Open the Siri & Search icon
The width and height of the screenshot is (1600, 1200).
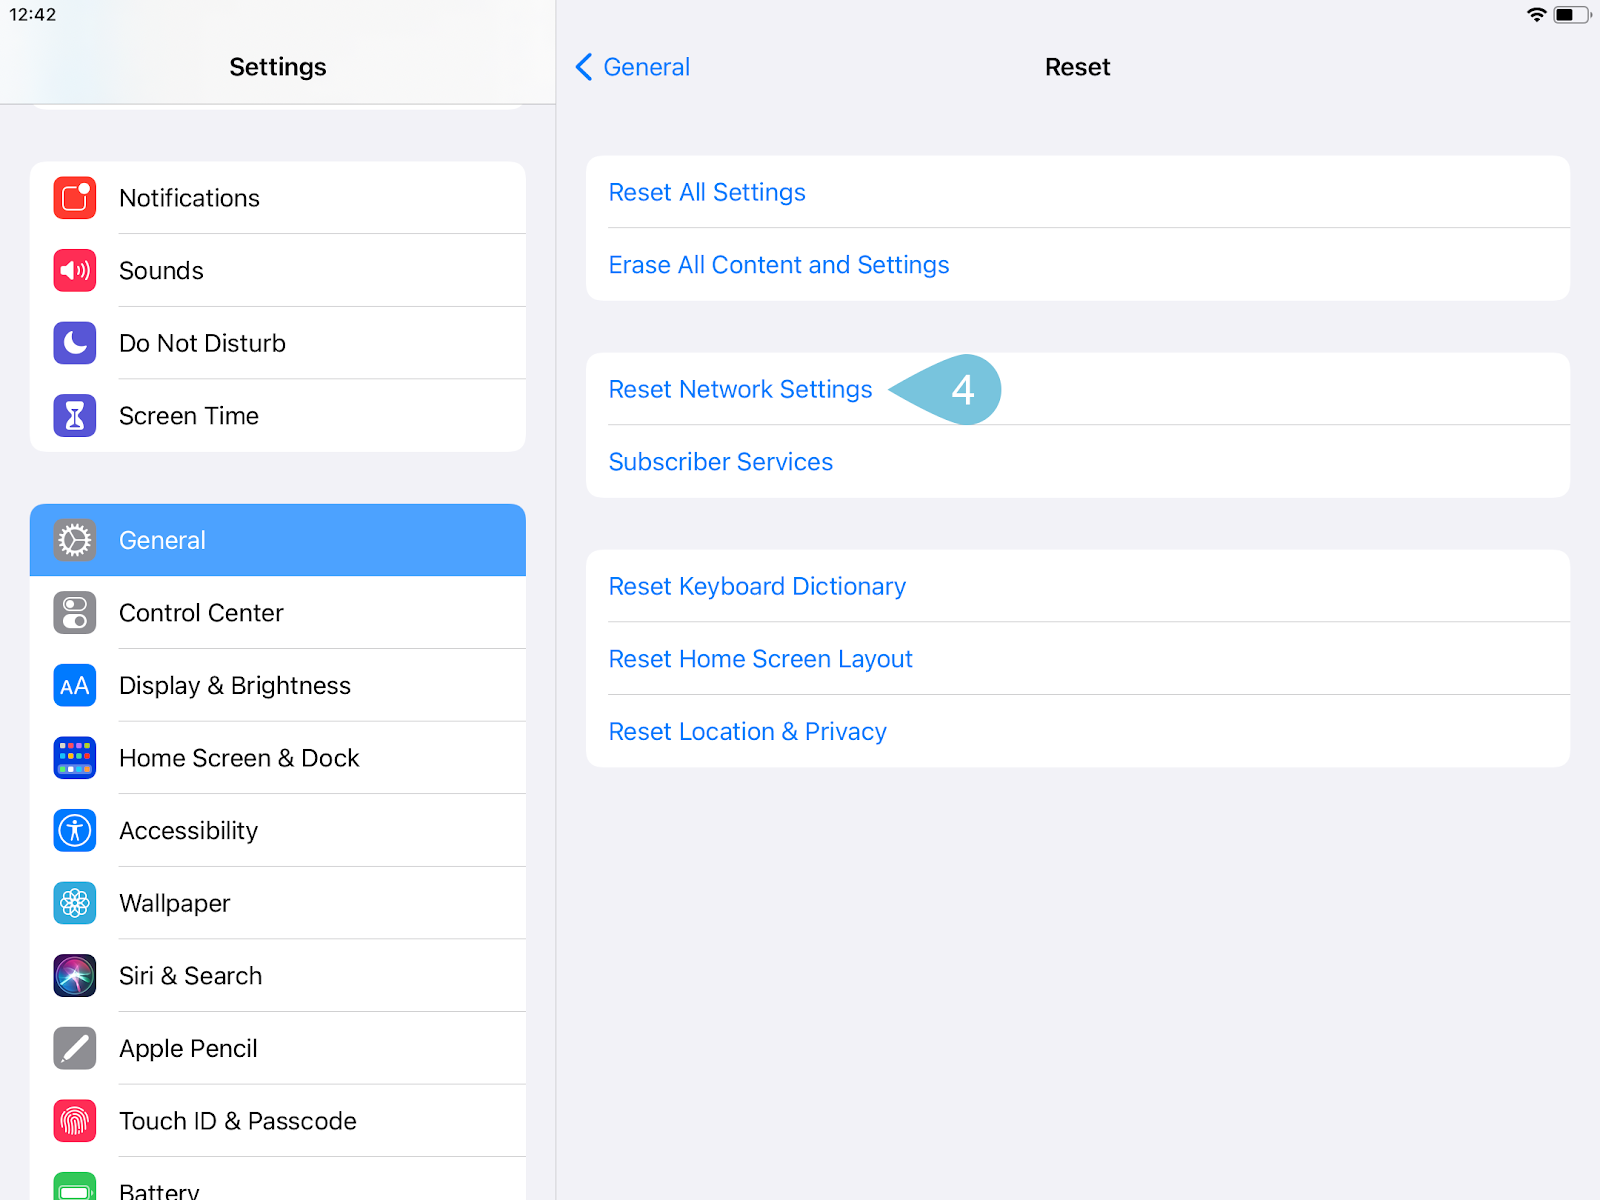[x=75, y=976]
